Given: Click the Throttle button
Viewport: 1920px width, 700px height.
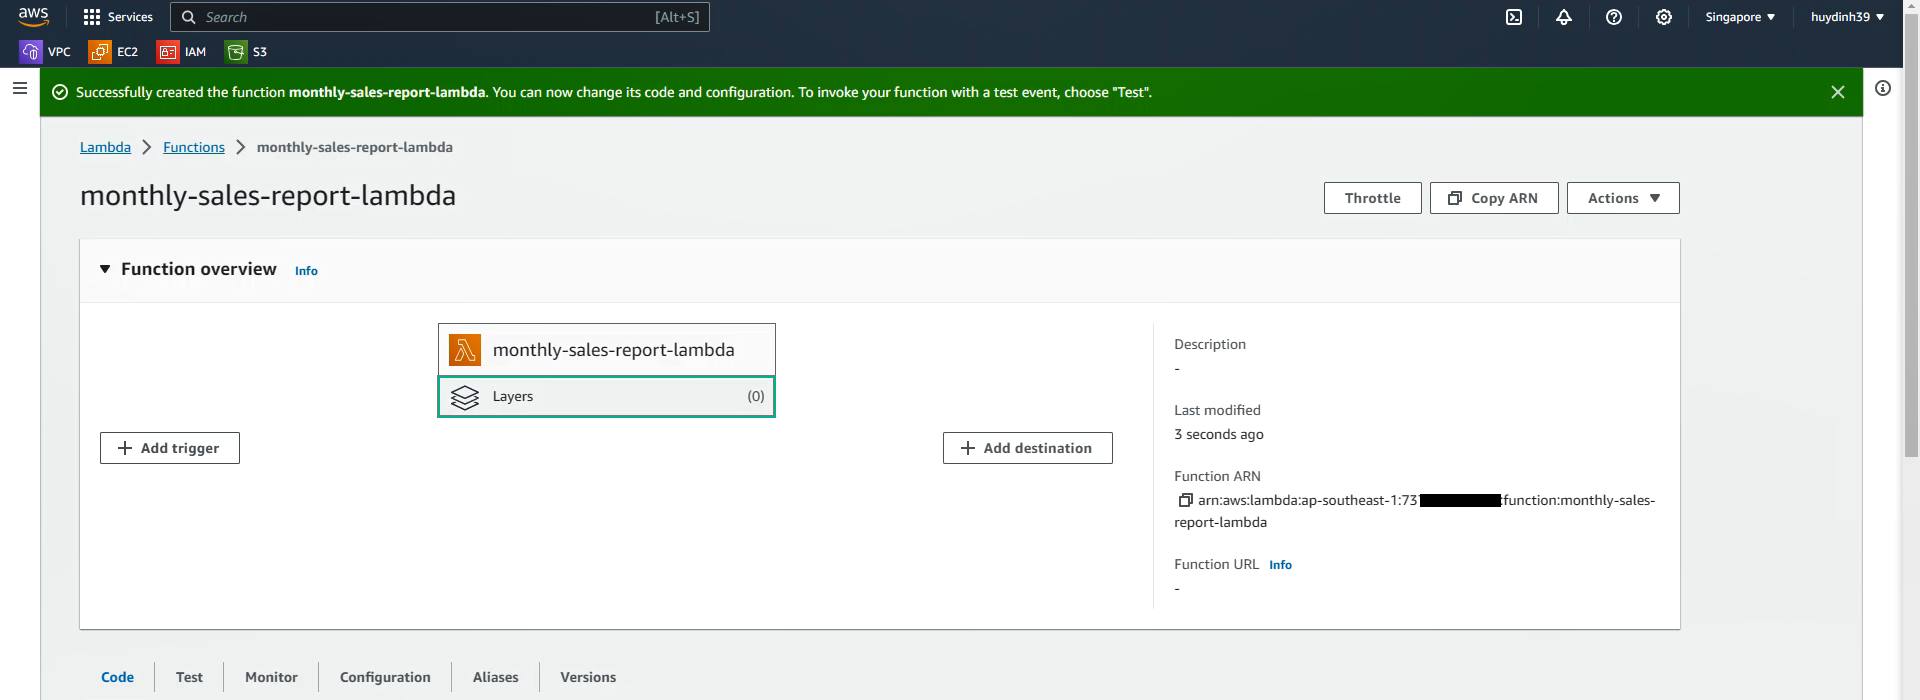Looking at the screenshot, I should pyautogui.click(x=1372, y=198).
